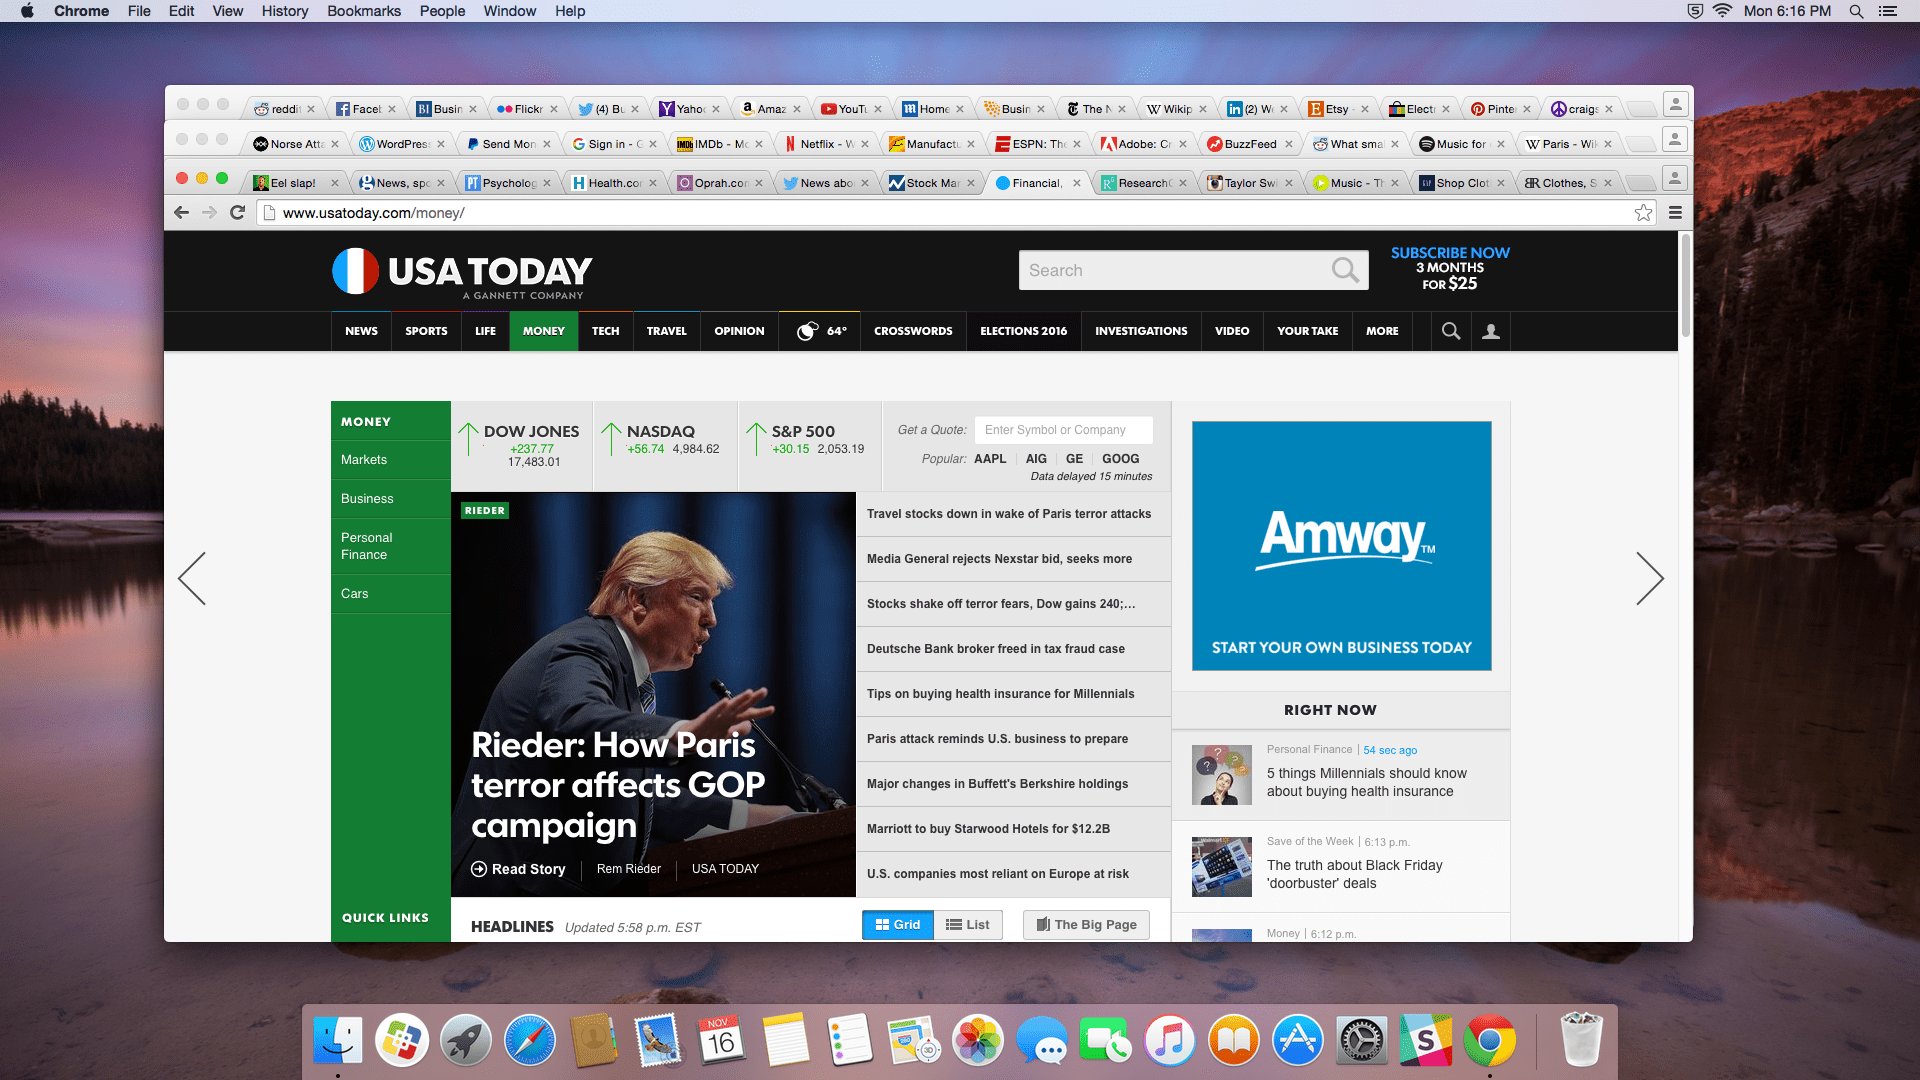
Task: Click the USA Today search magnifier icon
Action: pyautogui.click(x=1345, y=270)
